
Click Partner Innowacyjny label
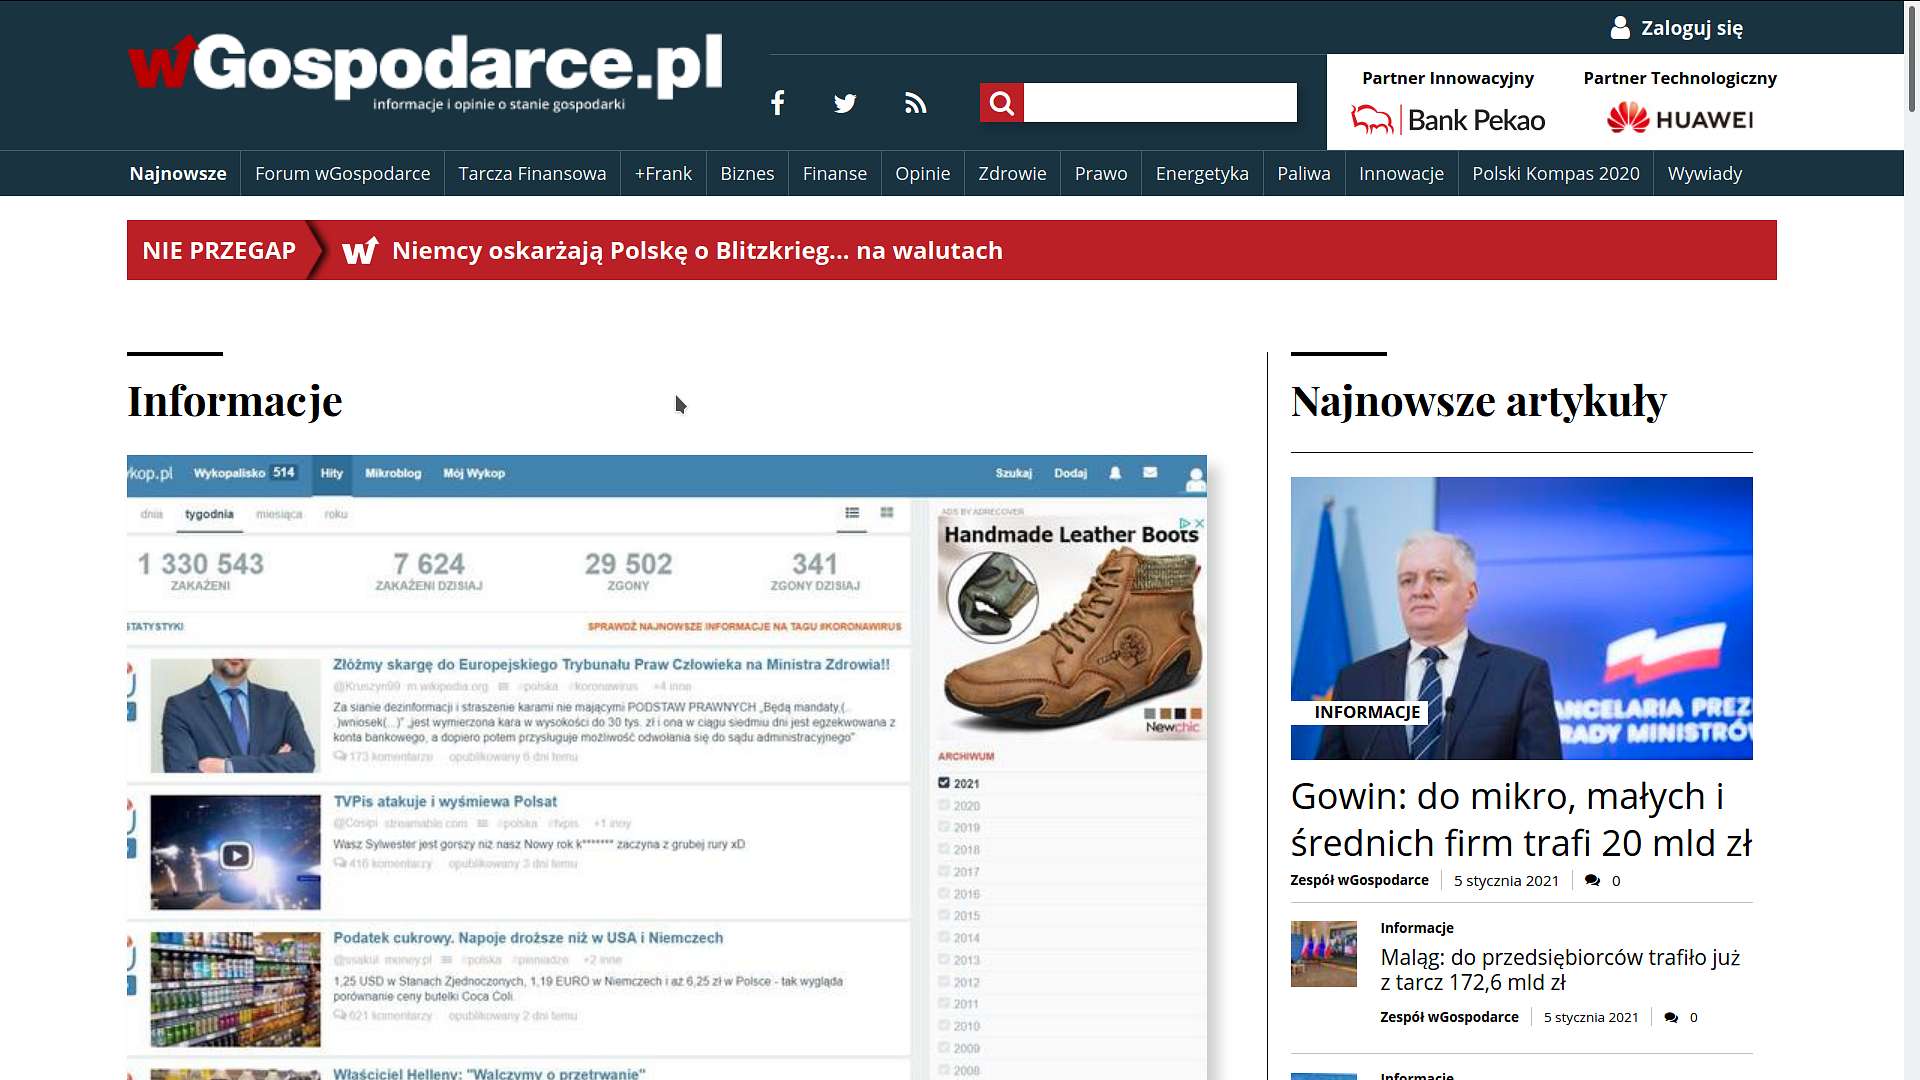(x=1447, y=78)
